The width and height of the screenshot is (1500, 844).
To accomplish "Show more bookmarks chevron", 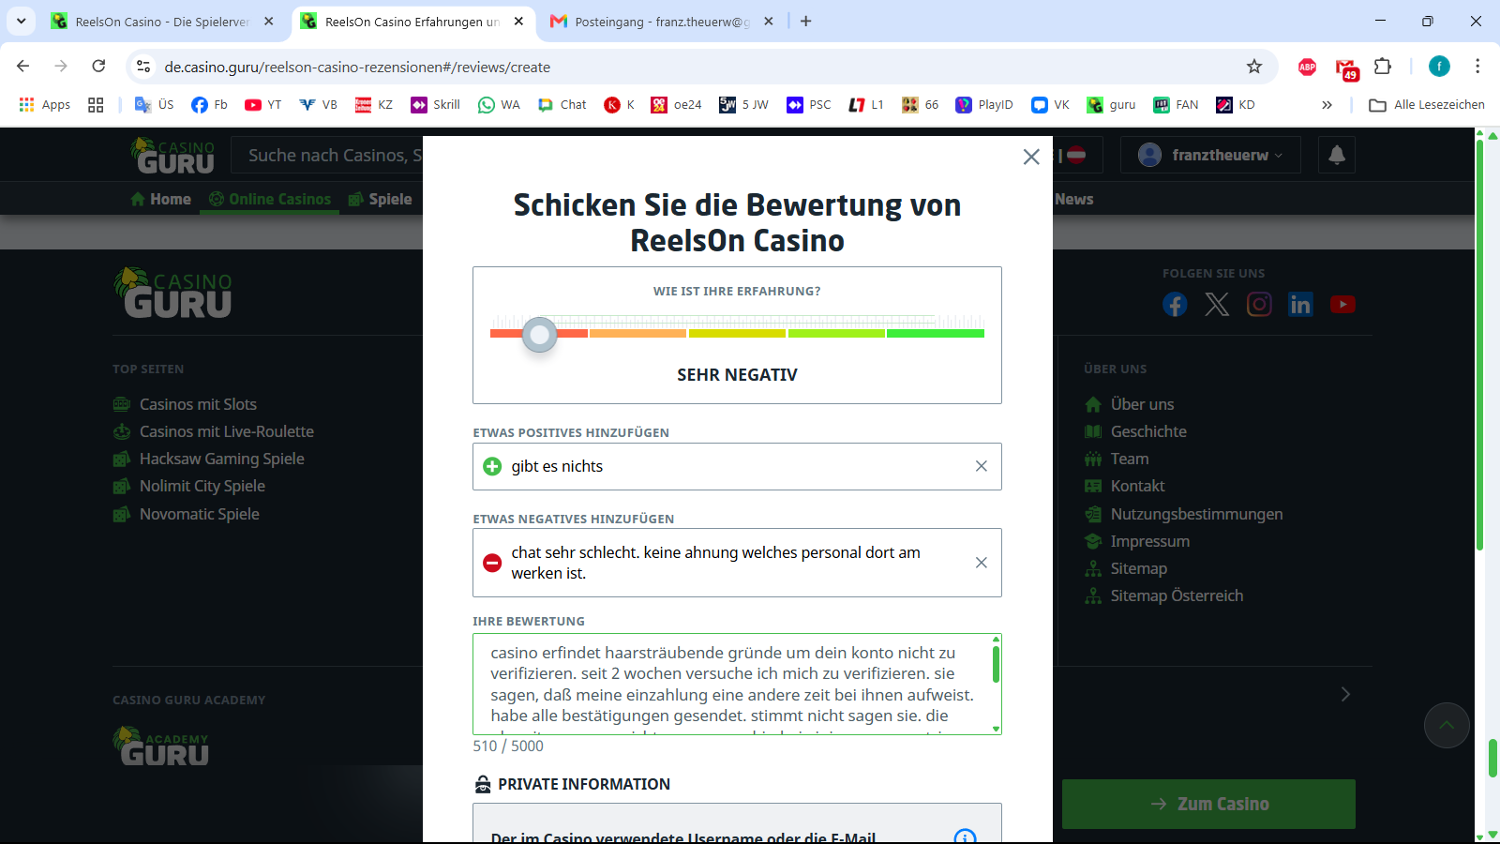I will tap(1327, 104).
